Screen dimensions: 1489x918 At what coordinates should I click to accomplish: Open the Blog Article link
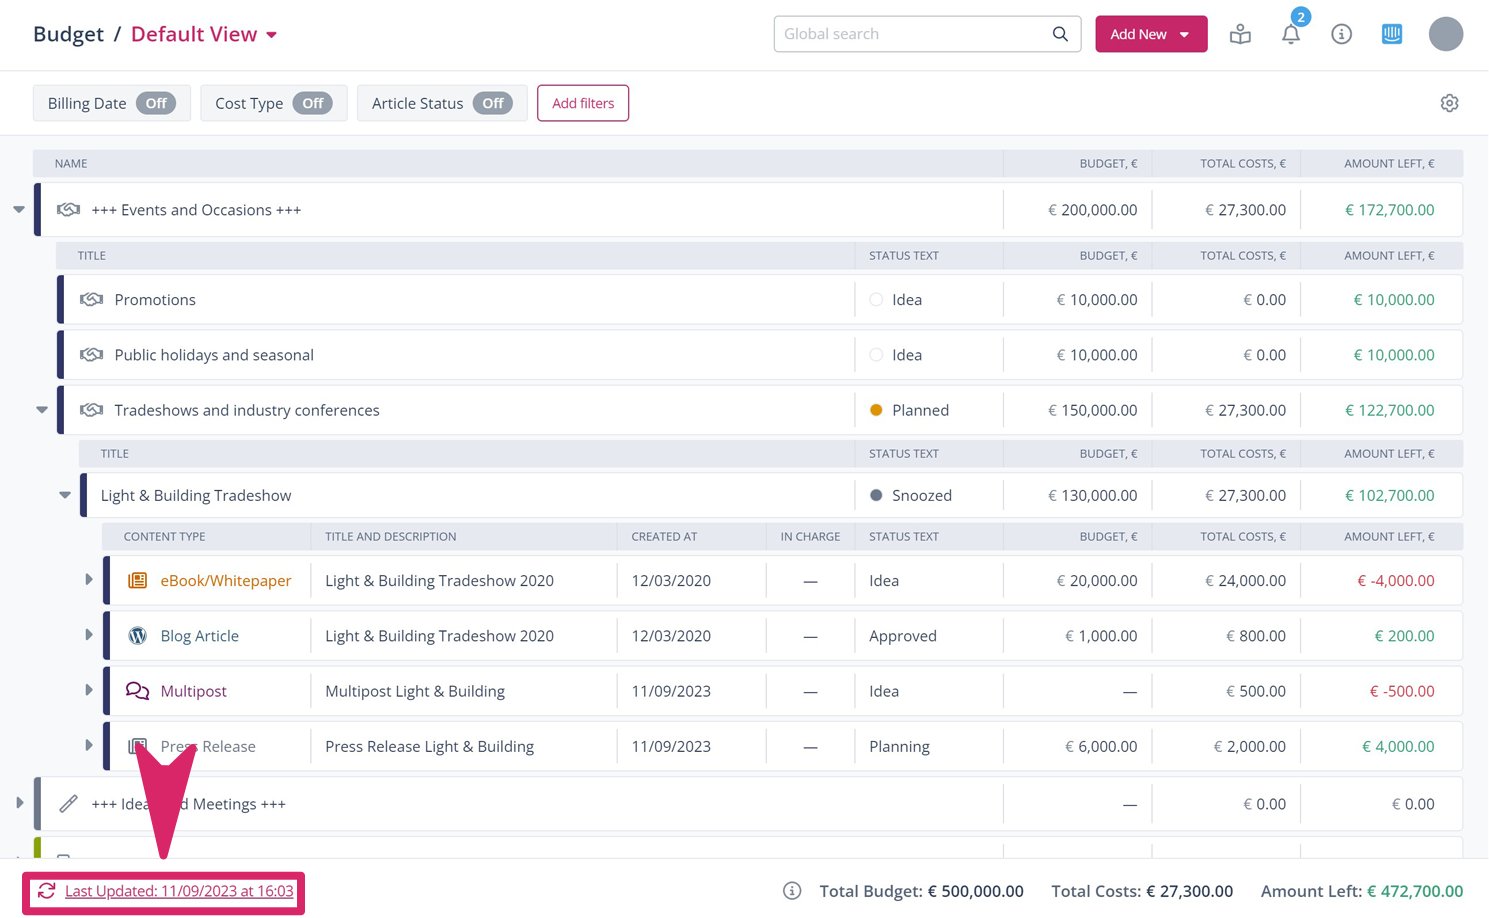coord(199,636)
